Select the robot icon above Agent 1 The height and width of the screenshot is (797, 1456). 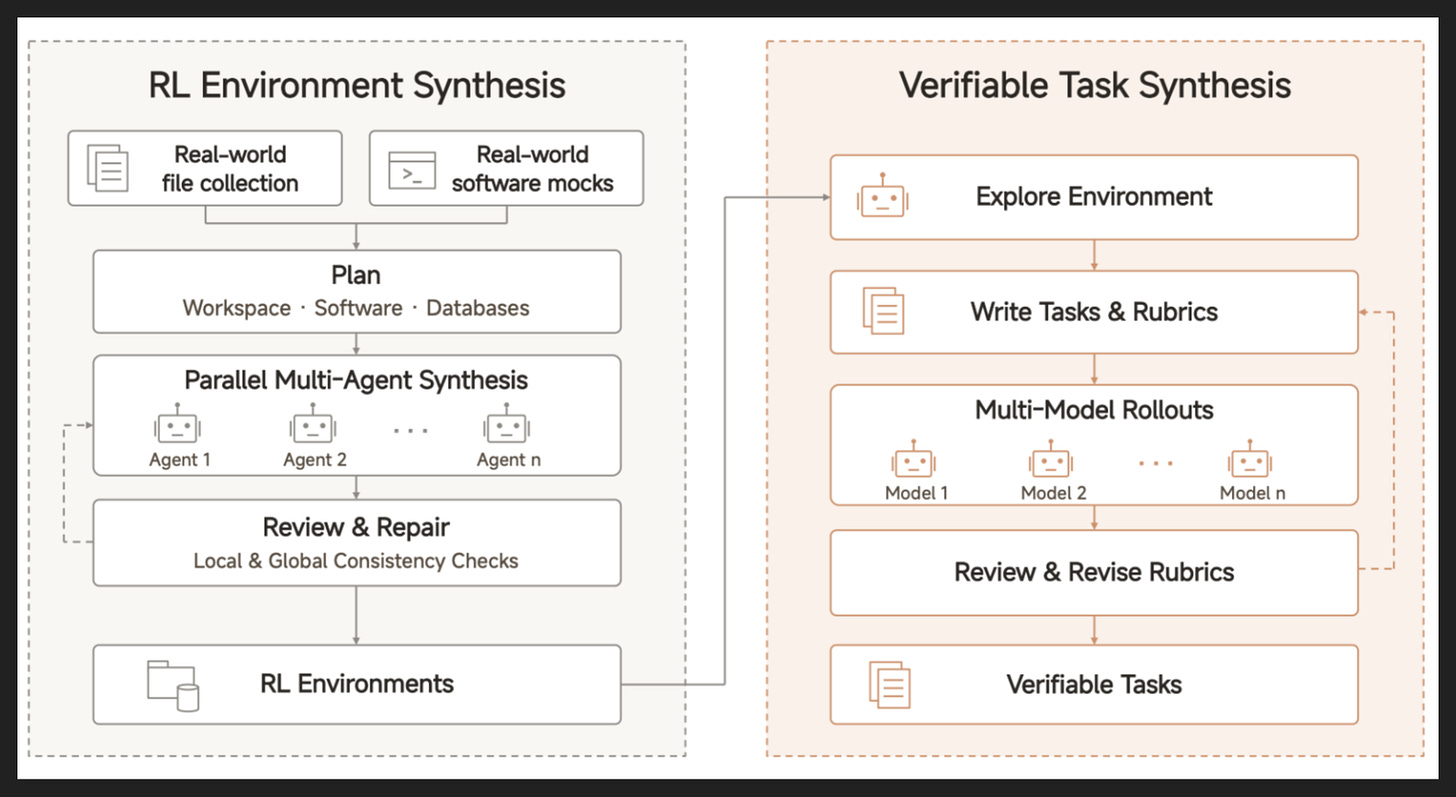(x=178, y=426)
